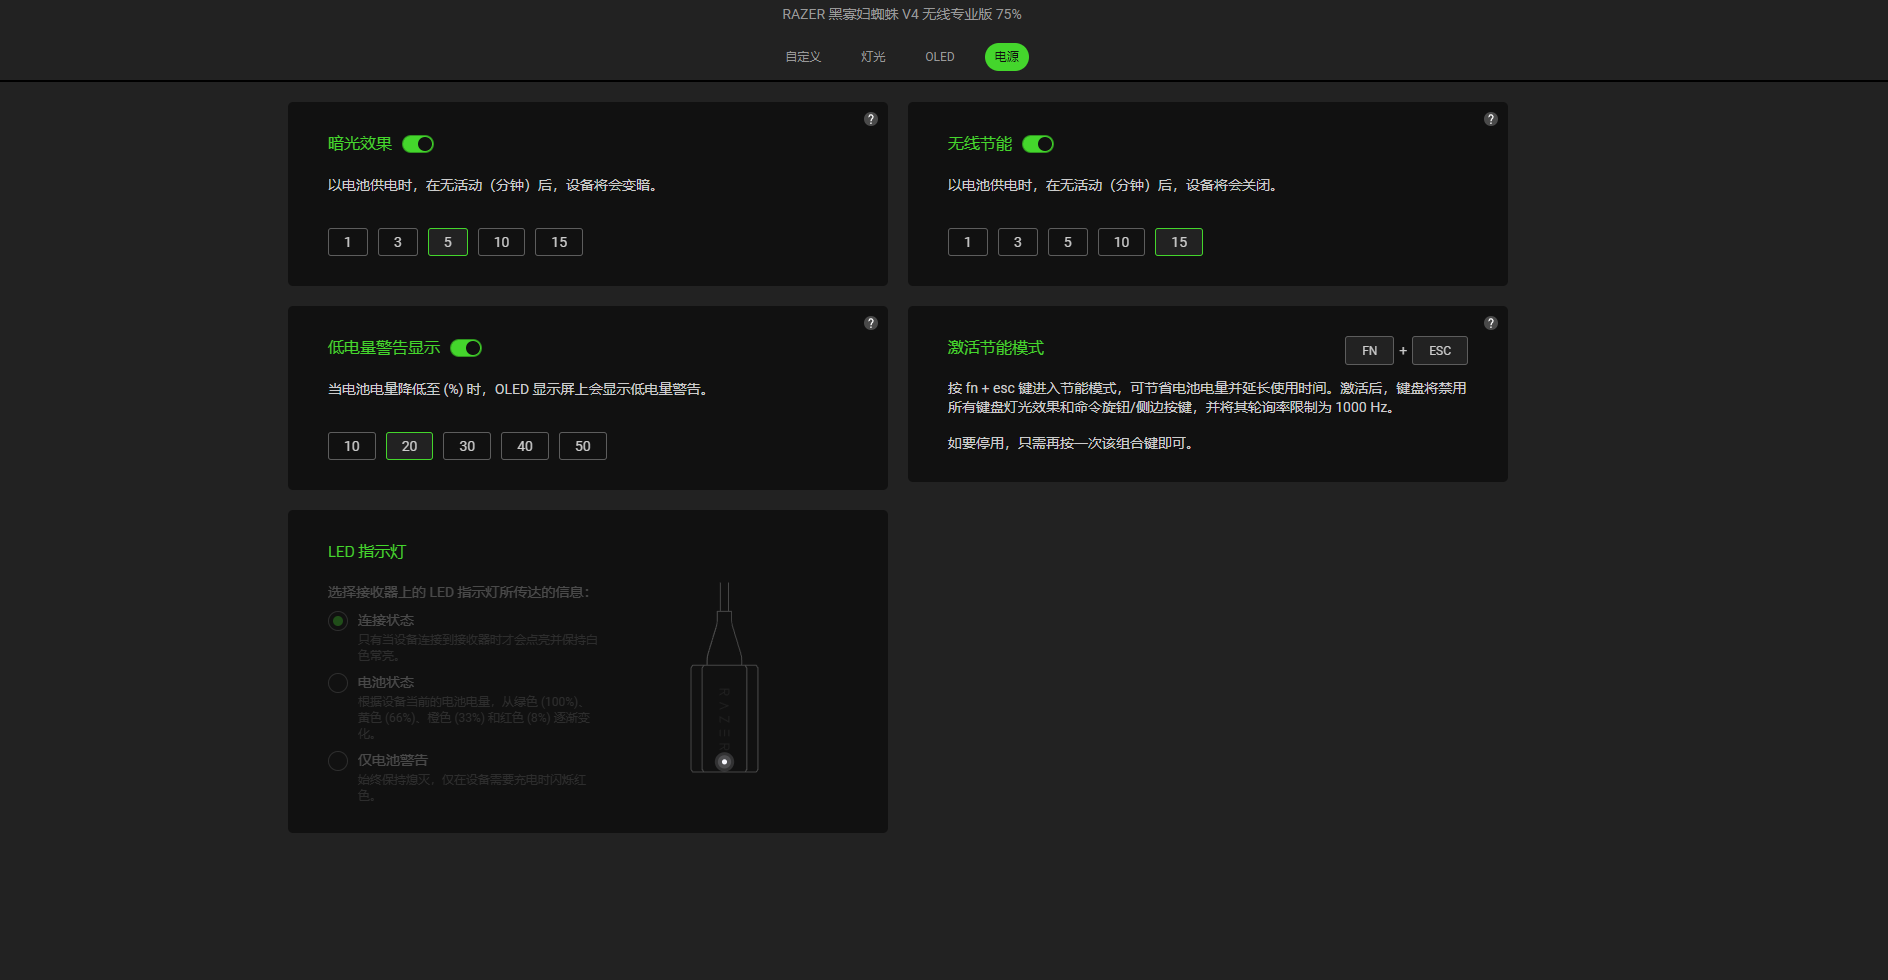1888x980 pixels.
Task: Click the 激活节能模式 heading
Action: pyautogui.click(x=996, y=348)
